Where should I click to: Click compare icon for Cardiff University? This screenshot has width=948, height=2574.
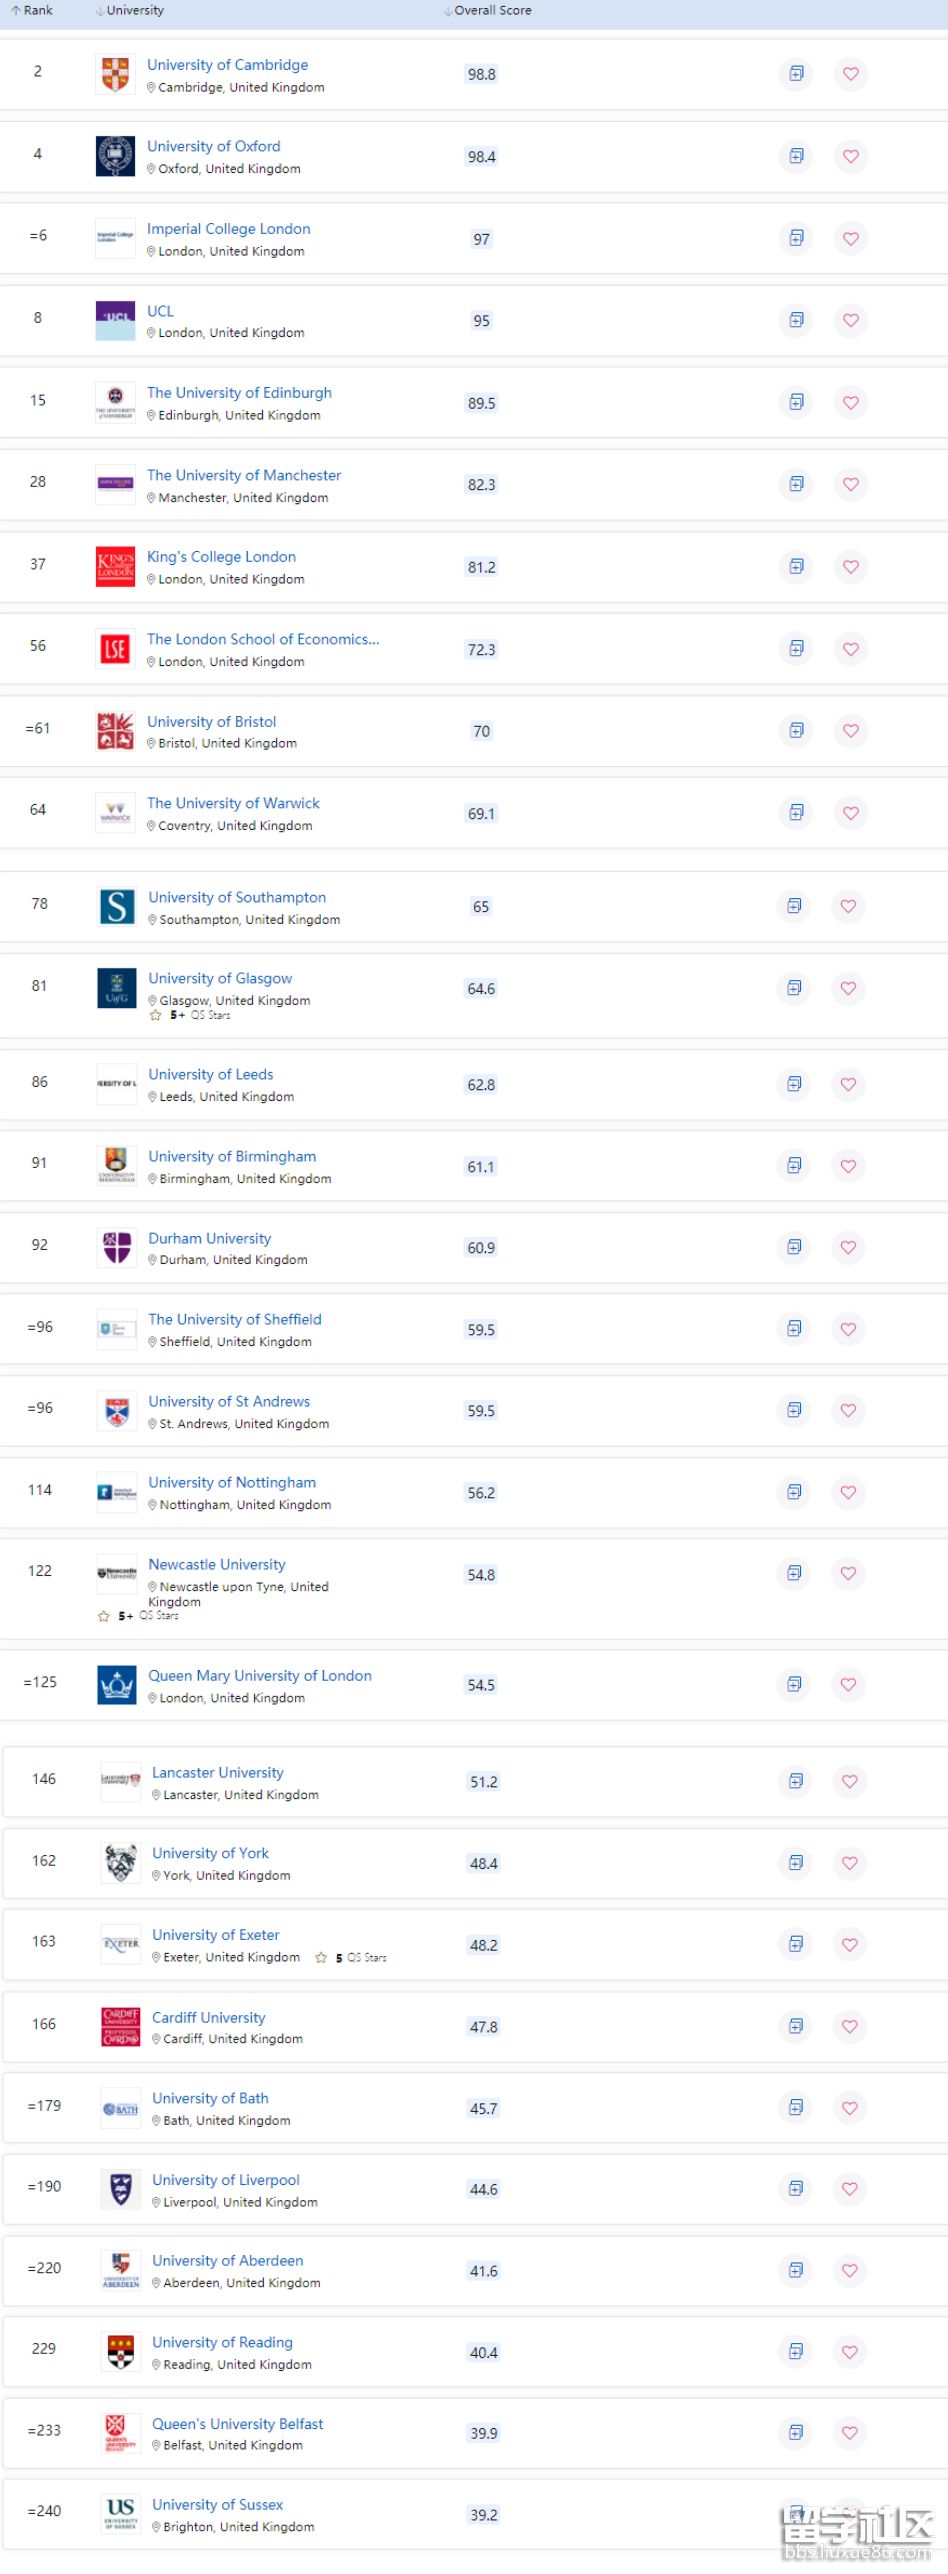(796, 2026)
